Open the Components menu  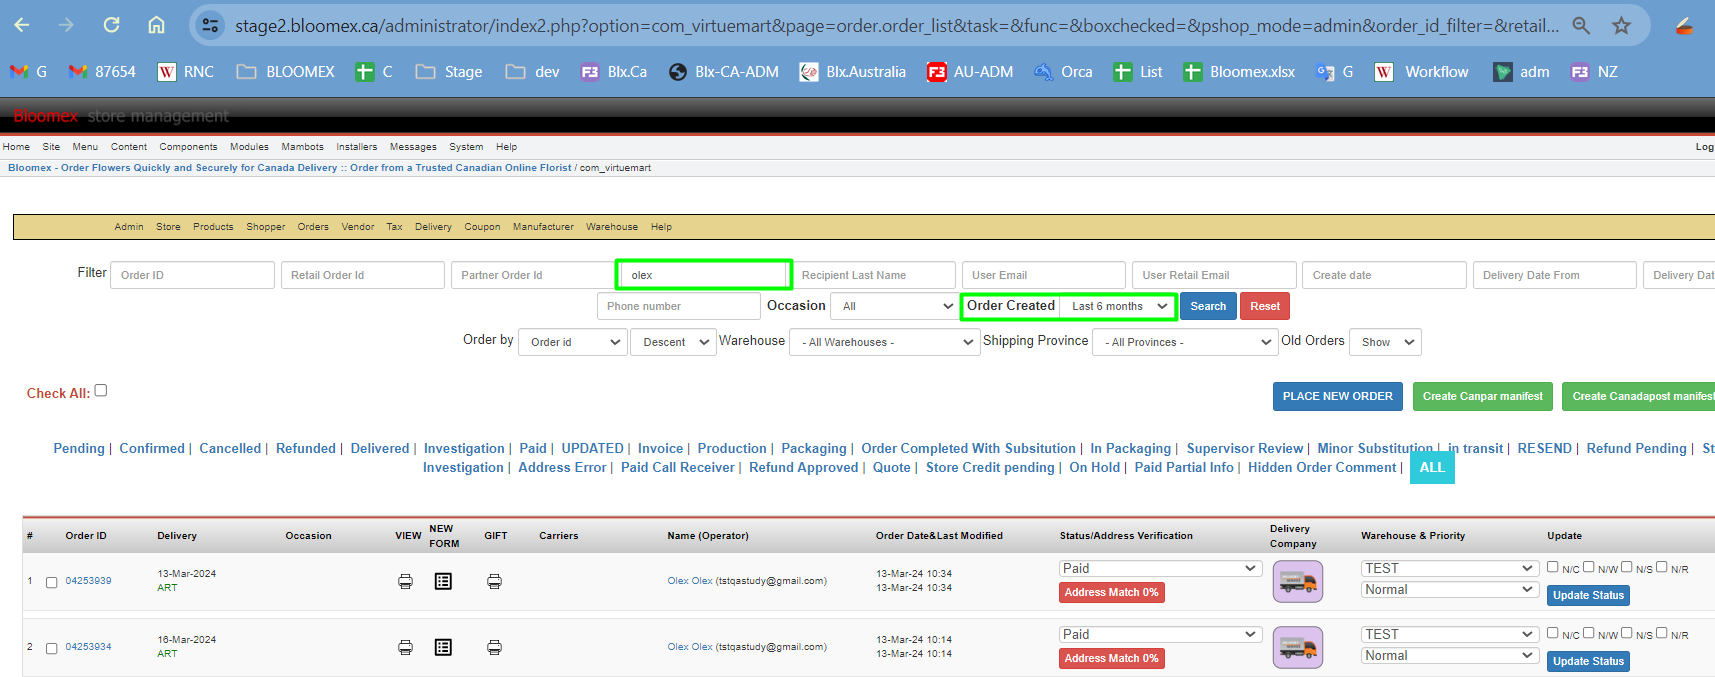pos(188,147)
